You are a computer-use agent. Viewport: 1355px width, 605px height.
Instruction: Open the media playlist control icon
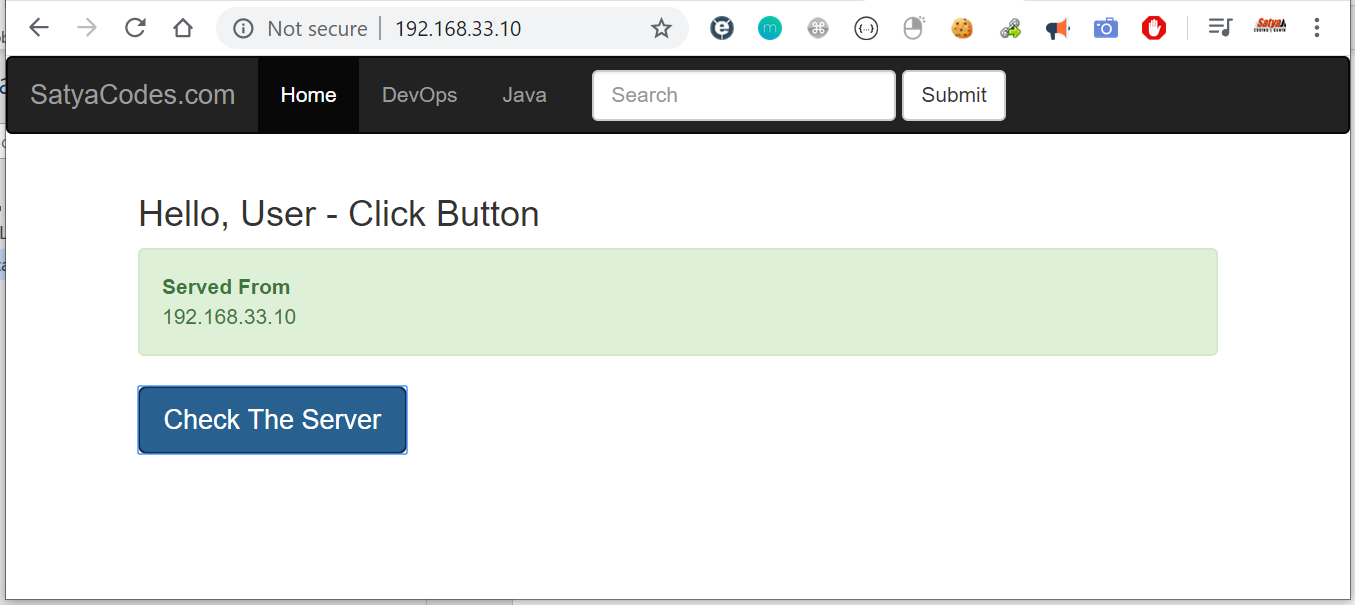coord(1220,28)
